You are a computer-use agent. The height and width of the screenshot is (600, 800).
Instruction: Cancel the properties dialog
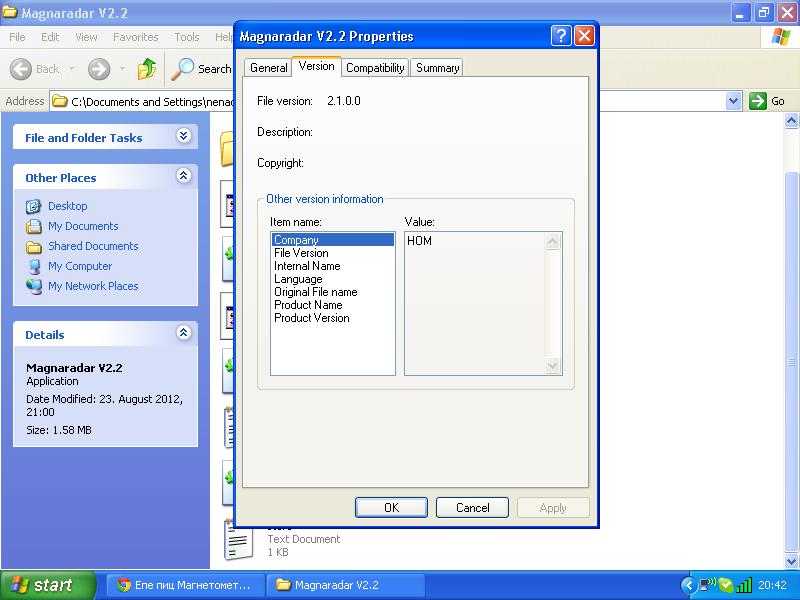tap(472, 508)
